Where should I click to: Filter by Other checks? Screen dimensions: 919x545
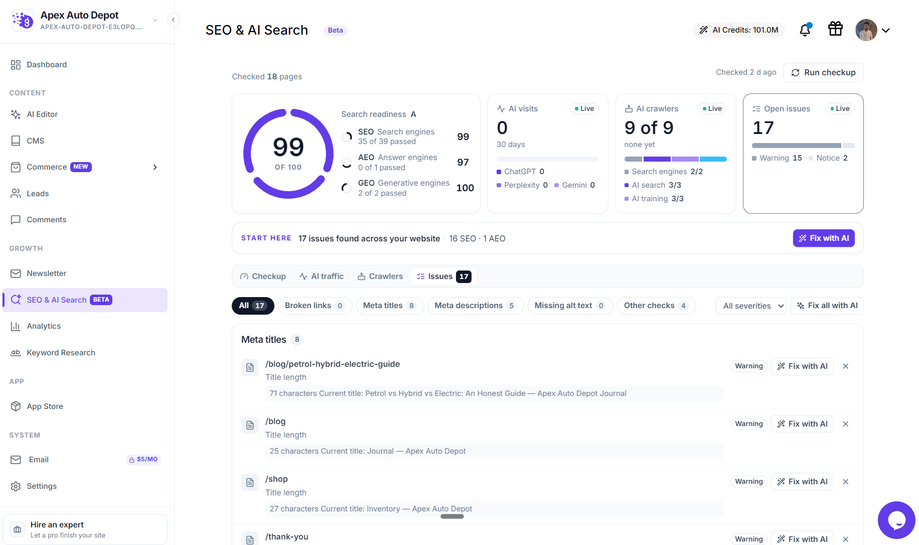point(656,306)
